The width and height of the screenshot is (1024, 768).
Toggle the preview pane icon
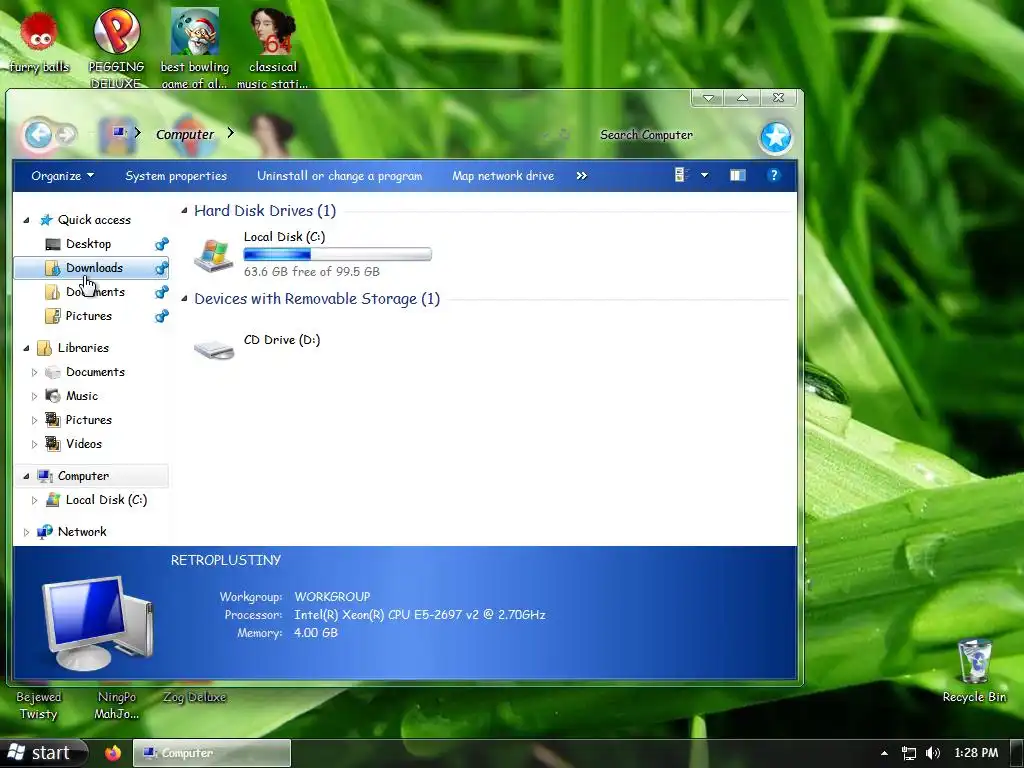click(x=738, y=175)
